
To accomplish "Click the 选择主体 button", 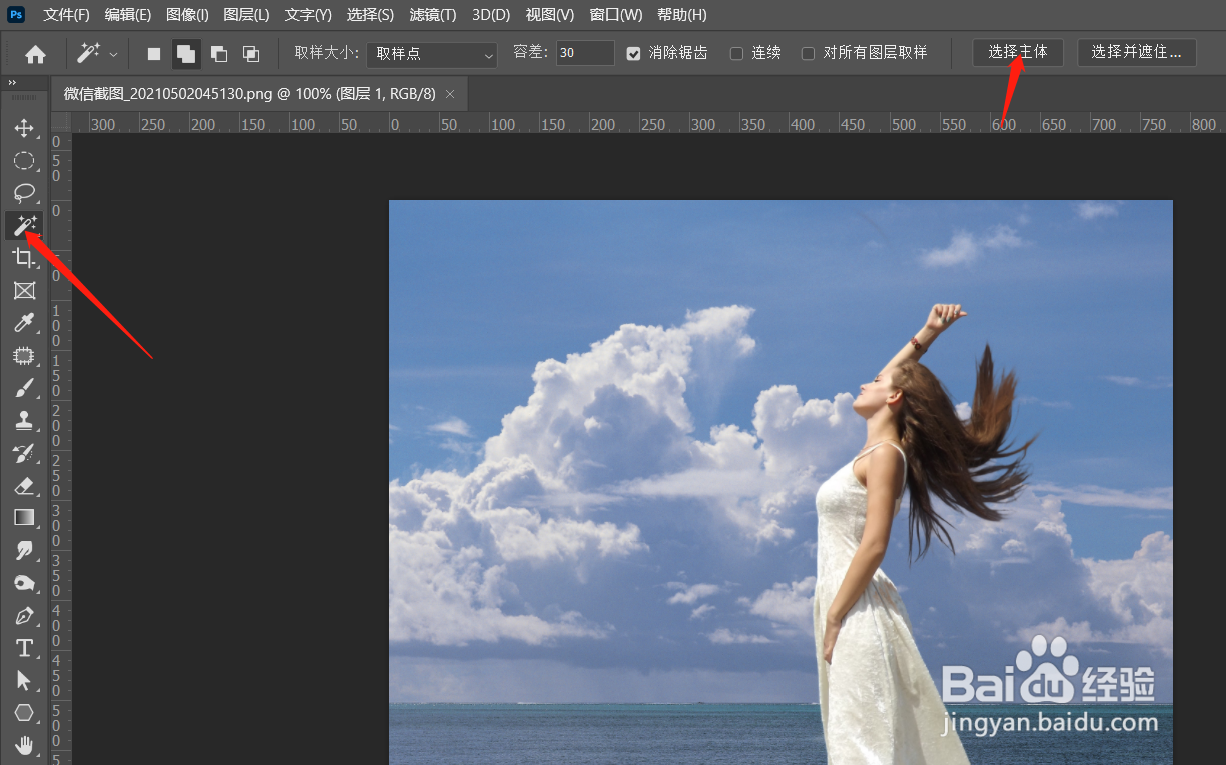I will [x=1018, y=52].
